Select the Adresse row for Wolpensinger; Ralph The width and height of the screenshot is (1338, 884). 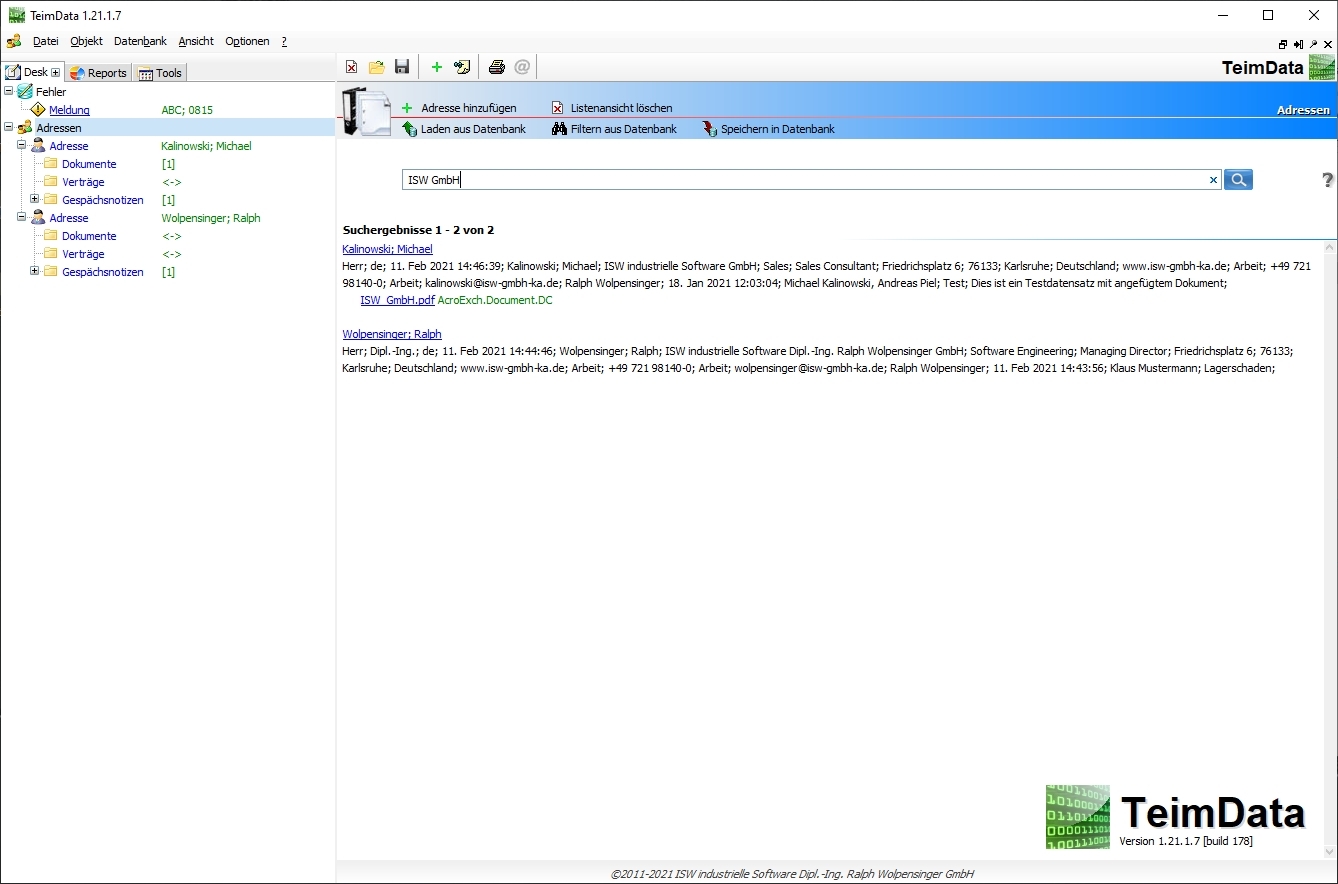69,218
